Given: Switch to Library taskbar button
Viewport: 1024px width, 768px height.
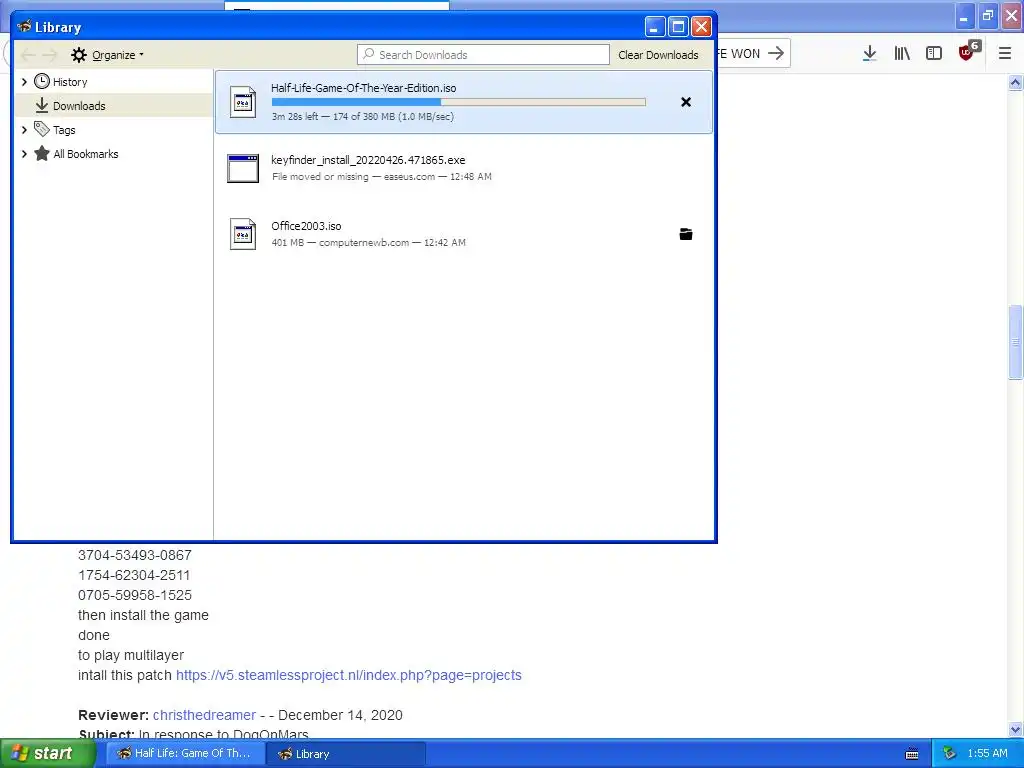Looking at the screenshot, I should pyautogui.click(x=346, y=754).
